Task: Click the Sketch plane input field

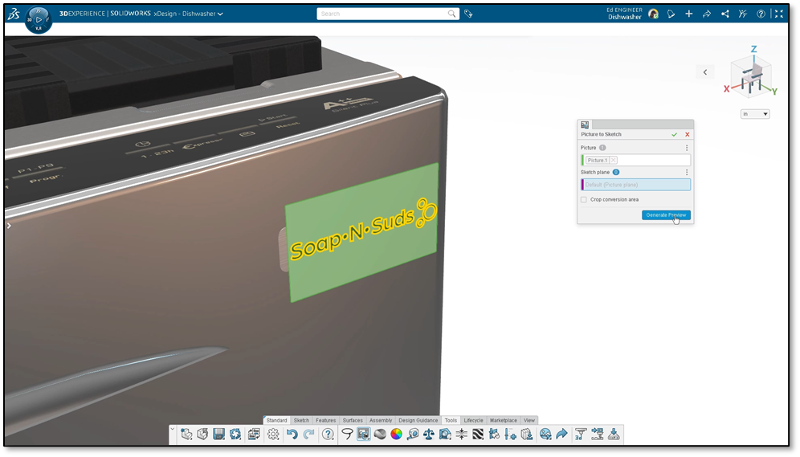Action: pyautogui.click(x=636, y=185)
